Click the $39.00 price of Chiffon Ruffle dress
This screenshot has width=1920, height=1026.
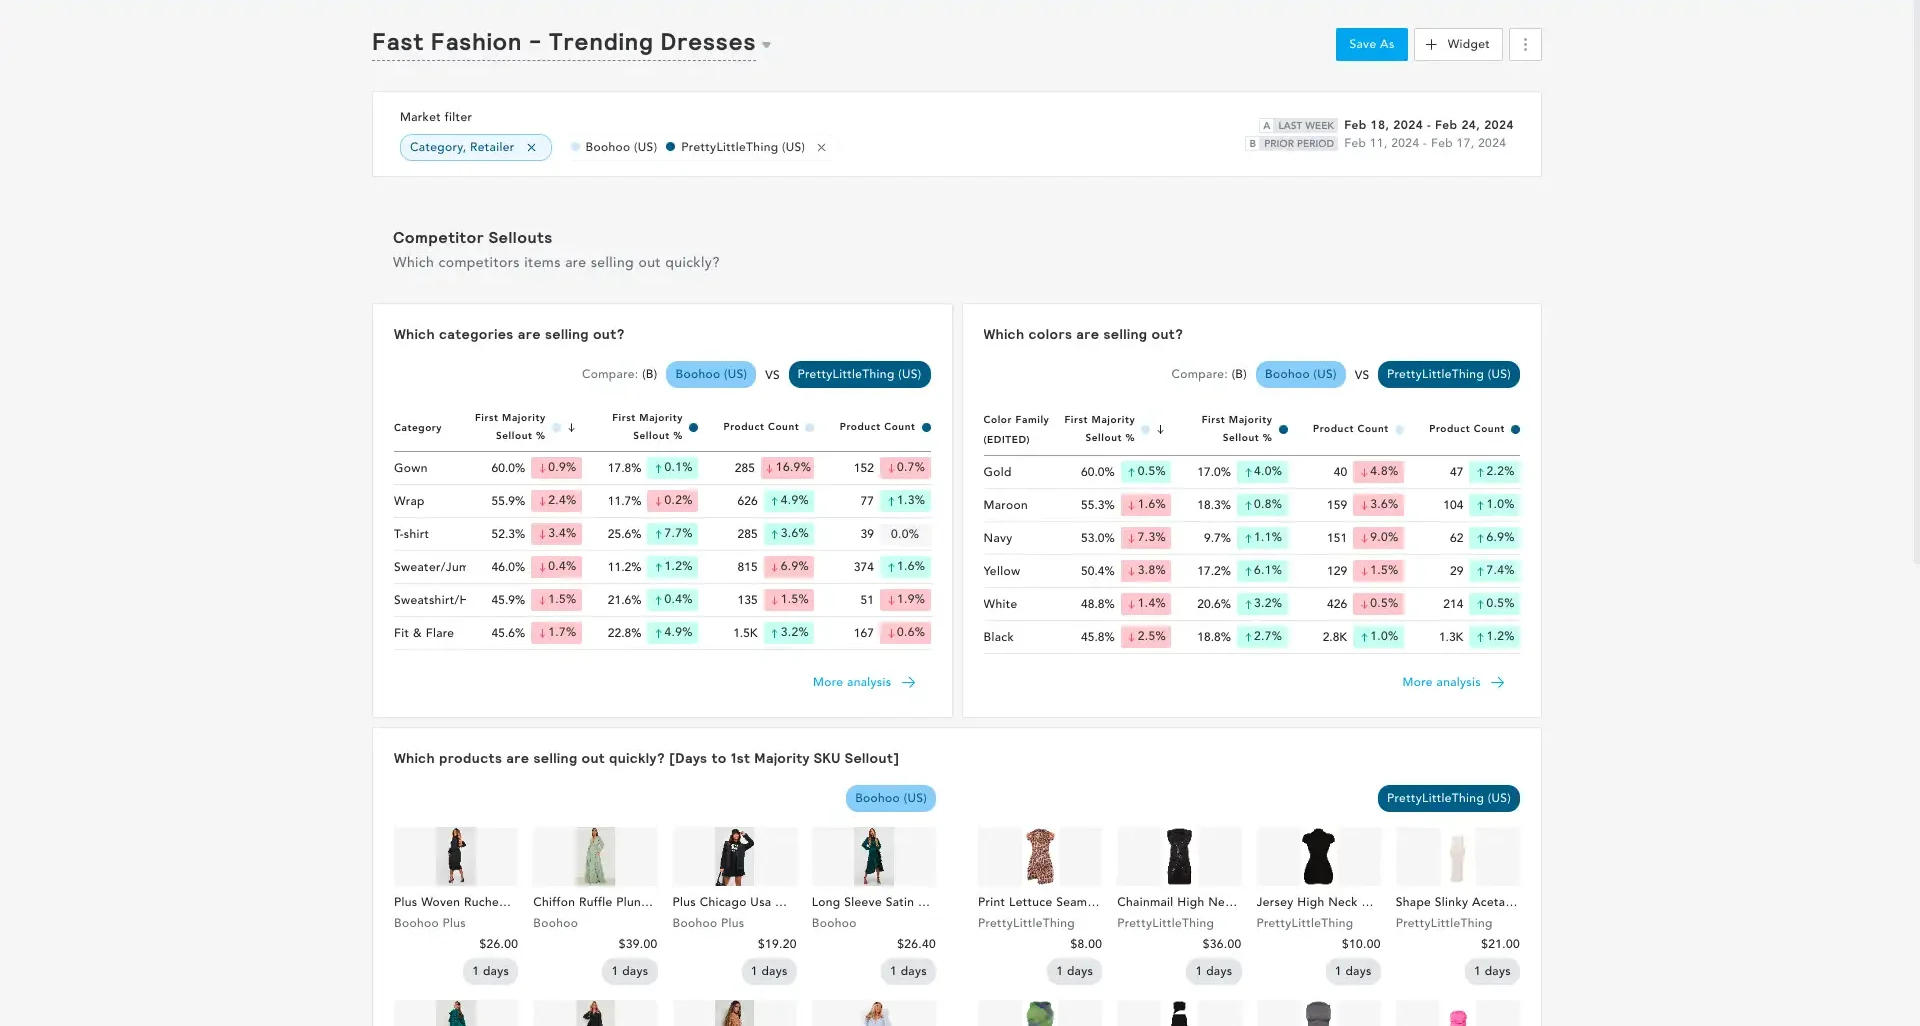point(637,944)
